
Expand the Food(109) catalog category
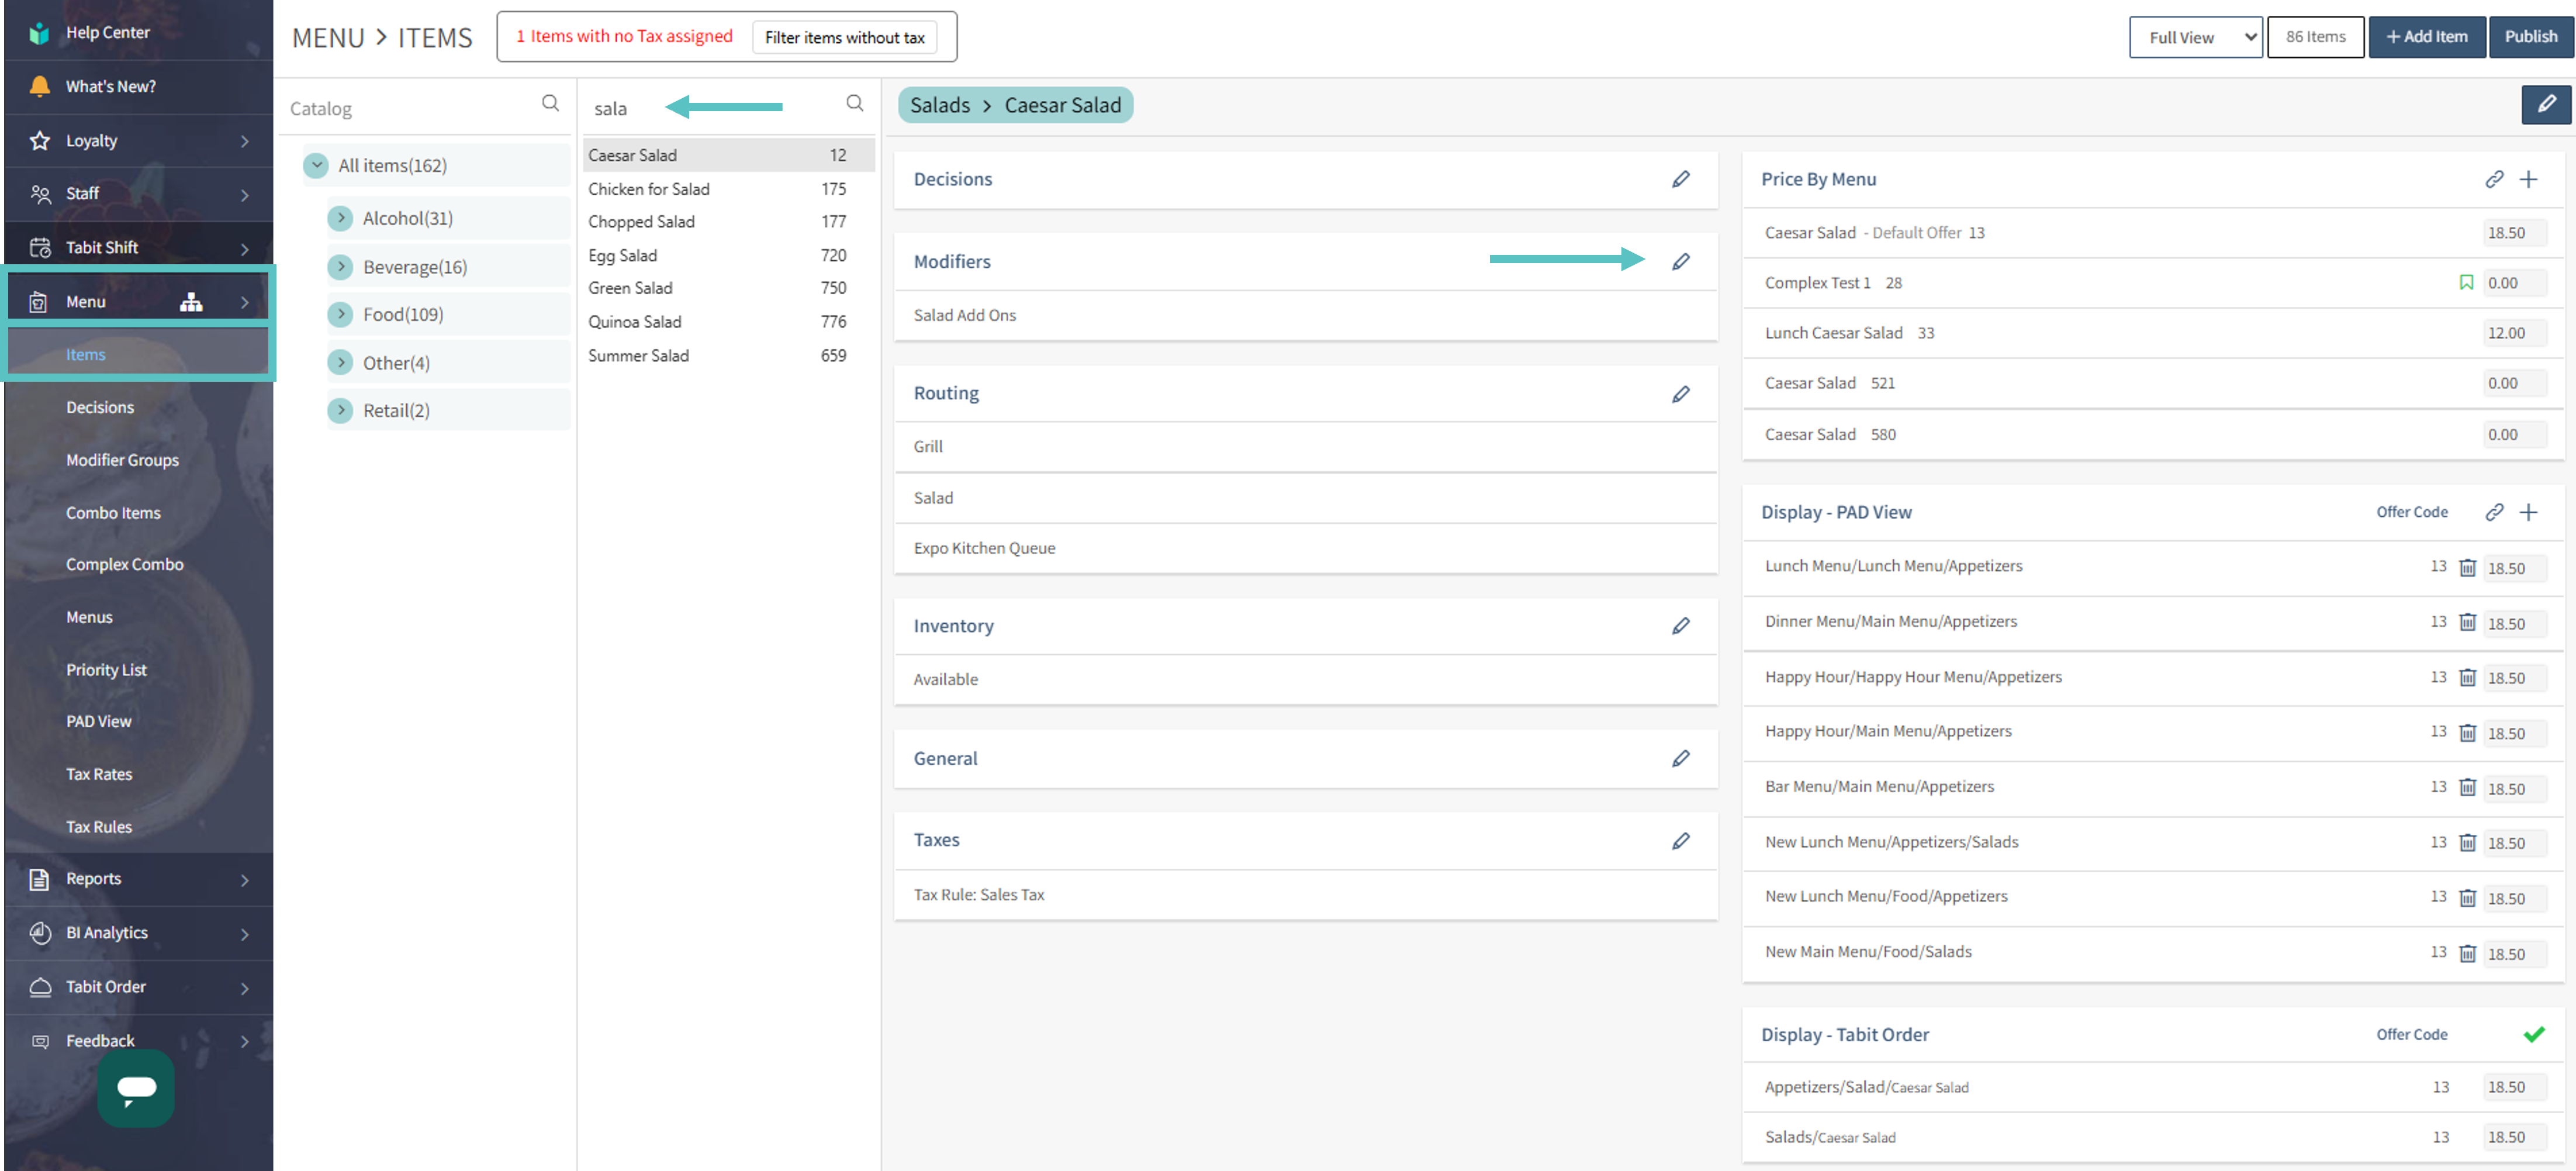341,314
